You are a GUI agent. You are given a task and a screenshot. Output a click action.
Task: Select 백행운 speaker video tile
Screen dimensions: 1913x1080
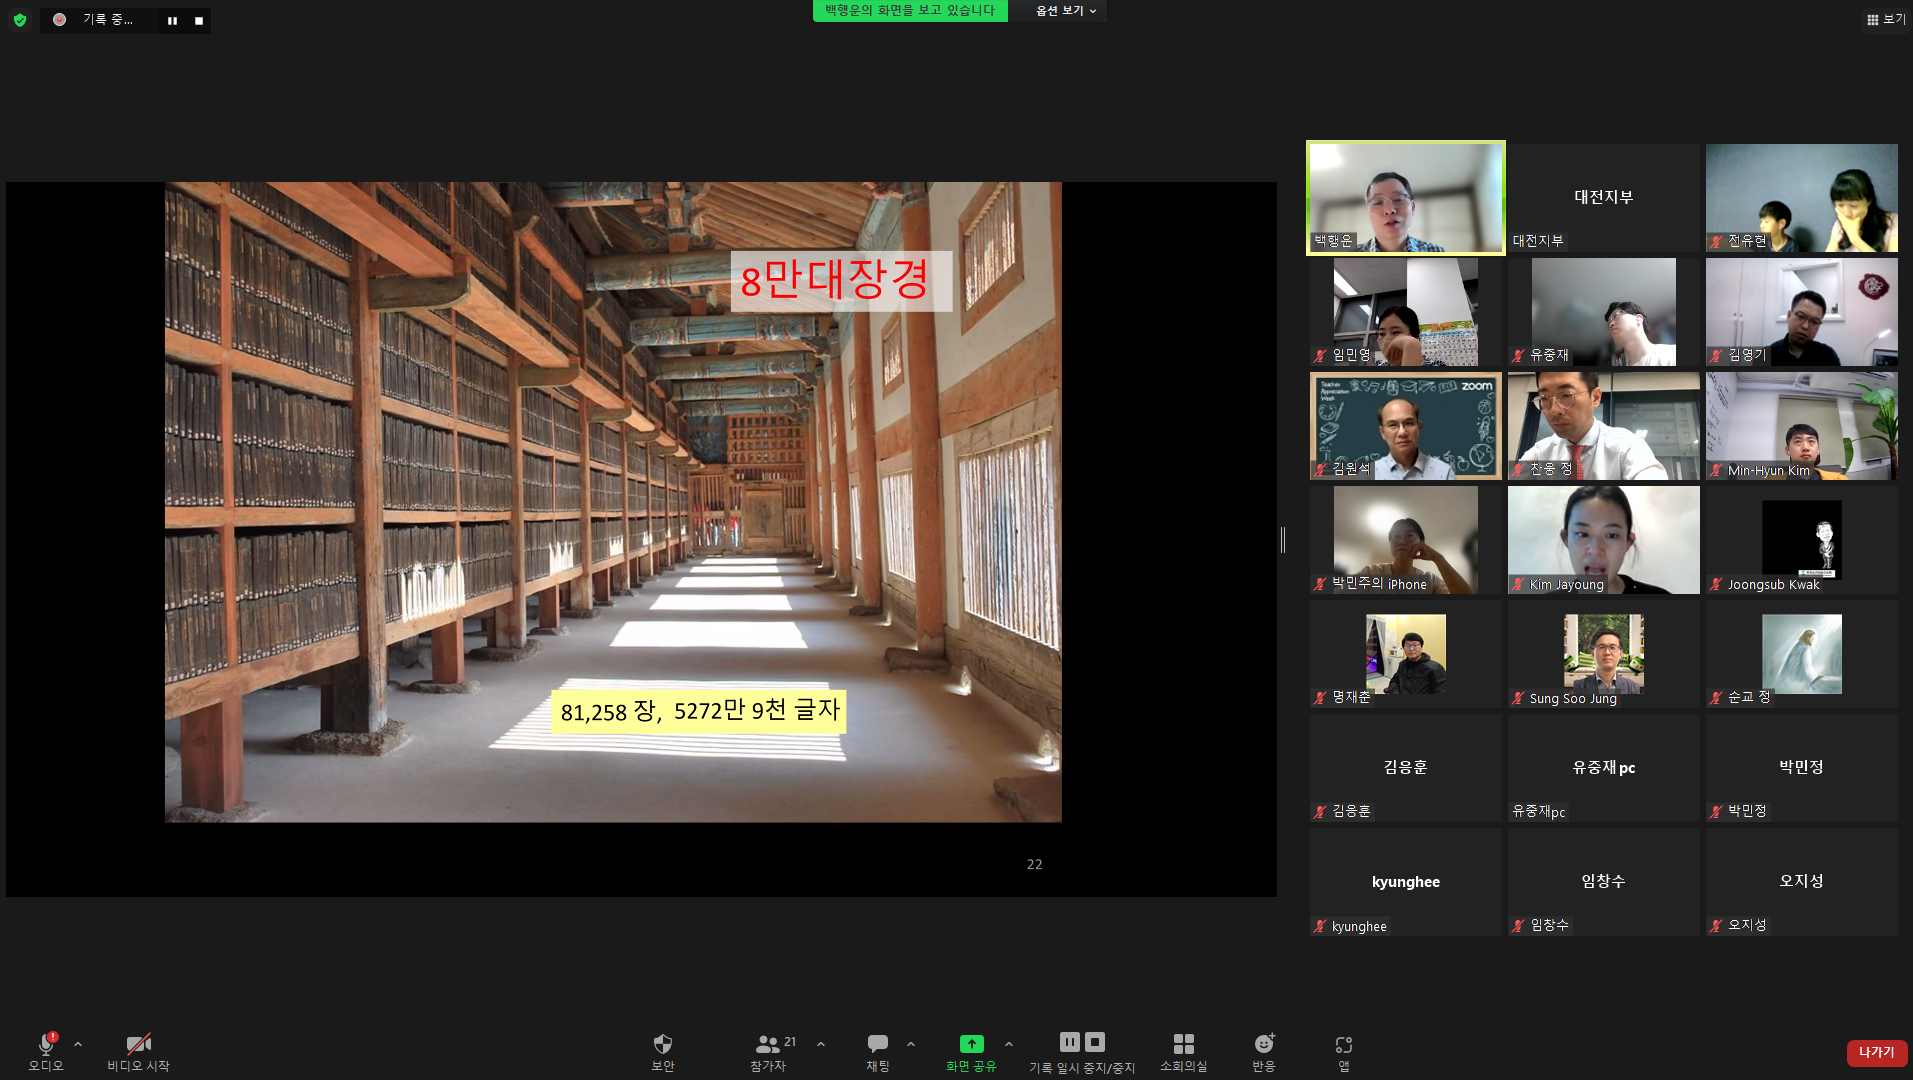coord(1406,198)
